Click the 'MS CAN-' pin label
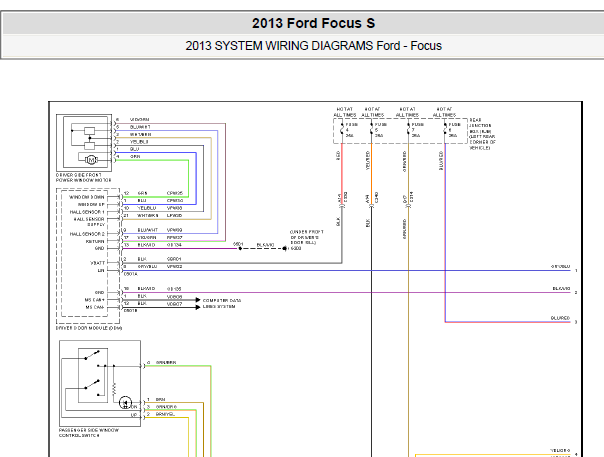 [x=95, y=307]
